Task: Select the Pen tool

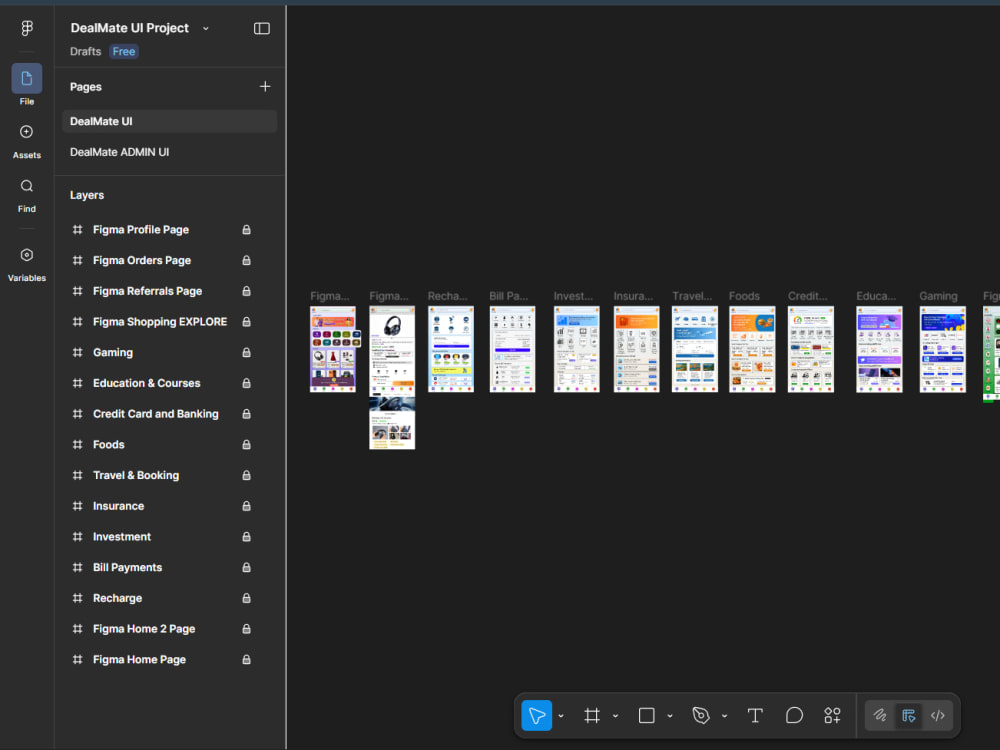Action: point(701,716)
